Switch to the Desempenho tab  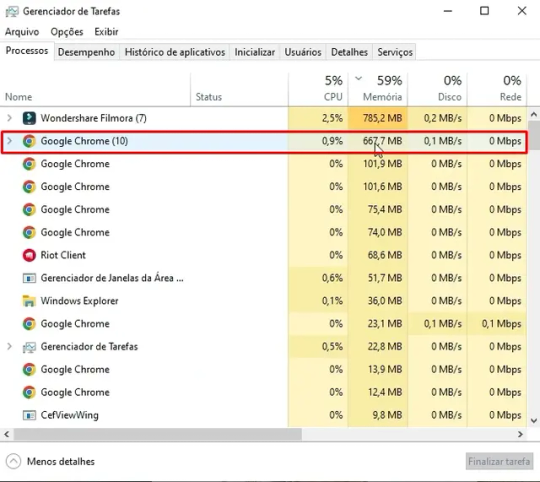tap(86, 52)
